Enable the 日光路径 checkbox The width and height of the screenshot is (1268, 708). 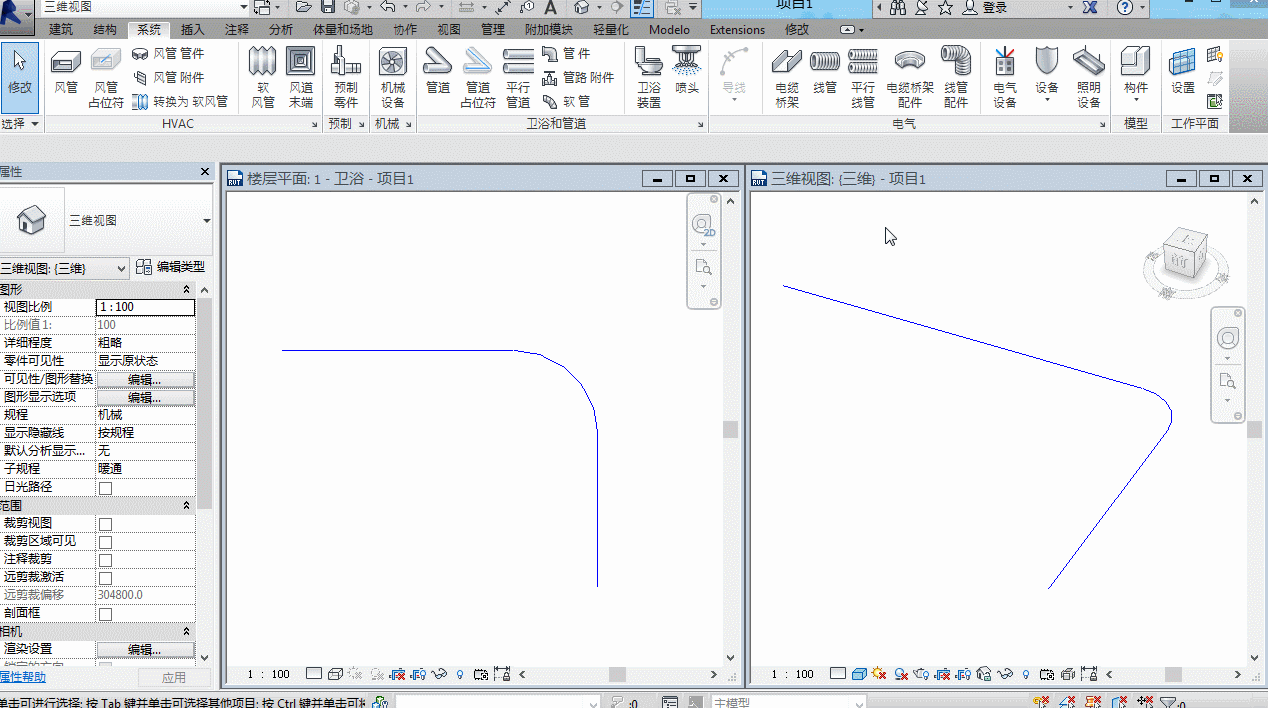[x=105, y=488]
